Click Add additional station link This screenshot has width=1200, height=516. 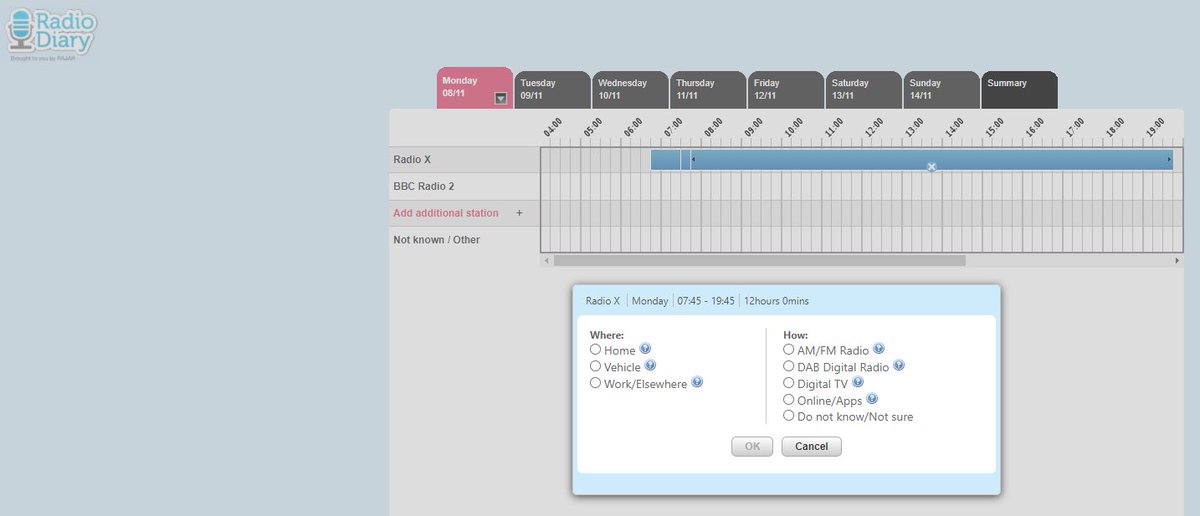(445, 213)
